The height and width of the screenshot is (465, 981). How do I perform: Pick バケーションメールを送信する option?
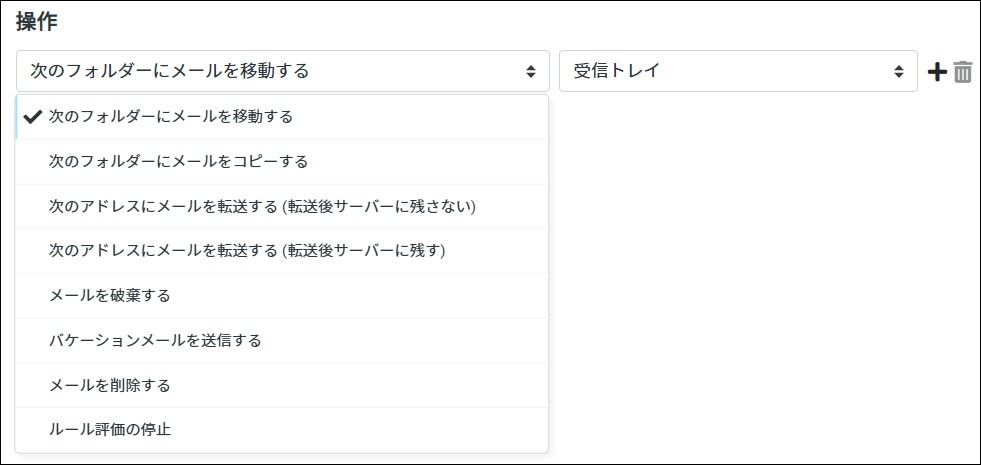click(x=155, y=340)
